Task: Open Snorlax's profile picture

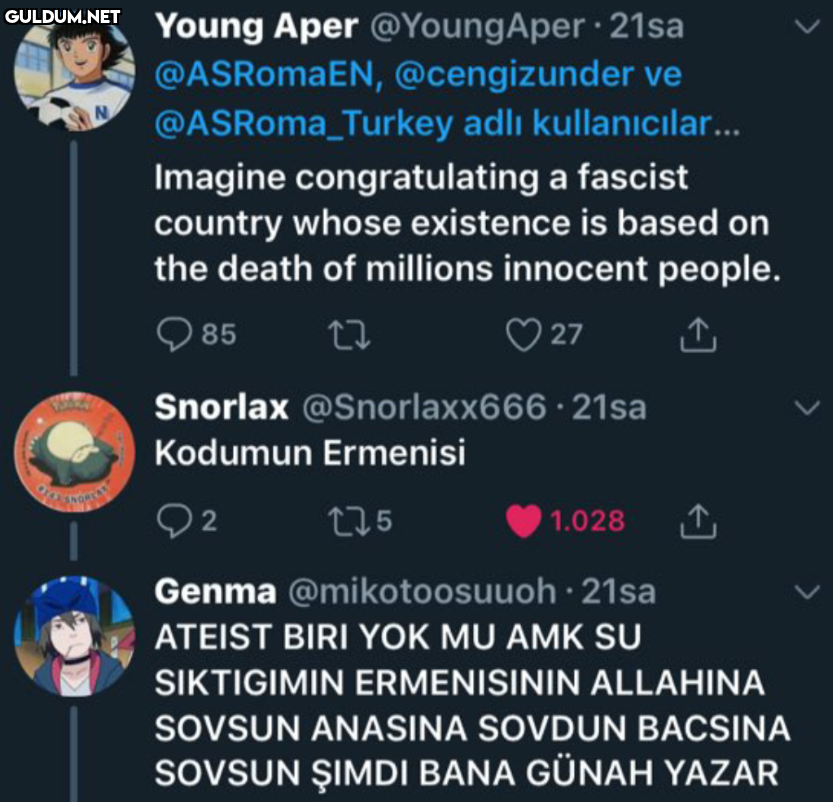Action: pos(75,451)
